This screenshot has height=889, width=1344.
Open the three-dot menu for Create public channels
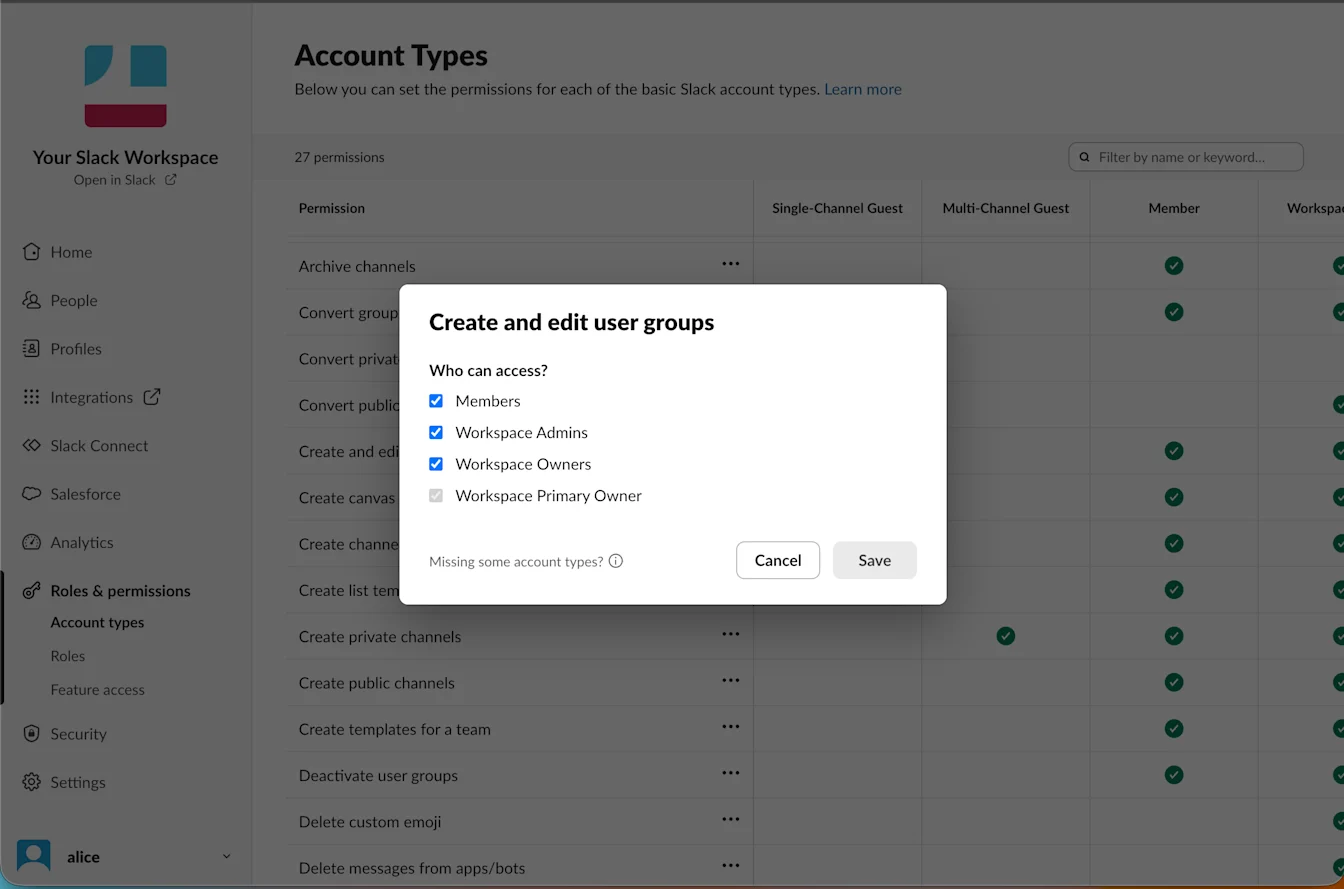(731, 681)
